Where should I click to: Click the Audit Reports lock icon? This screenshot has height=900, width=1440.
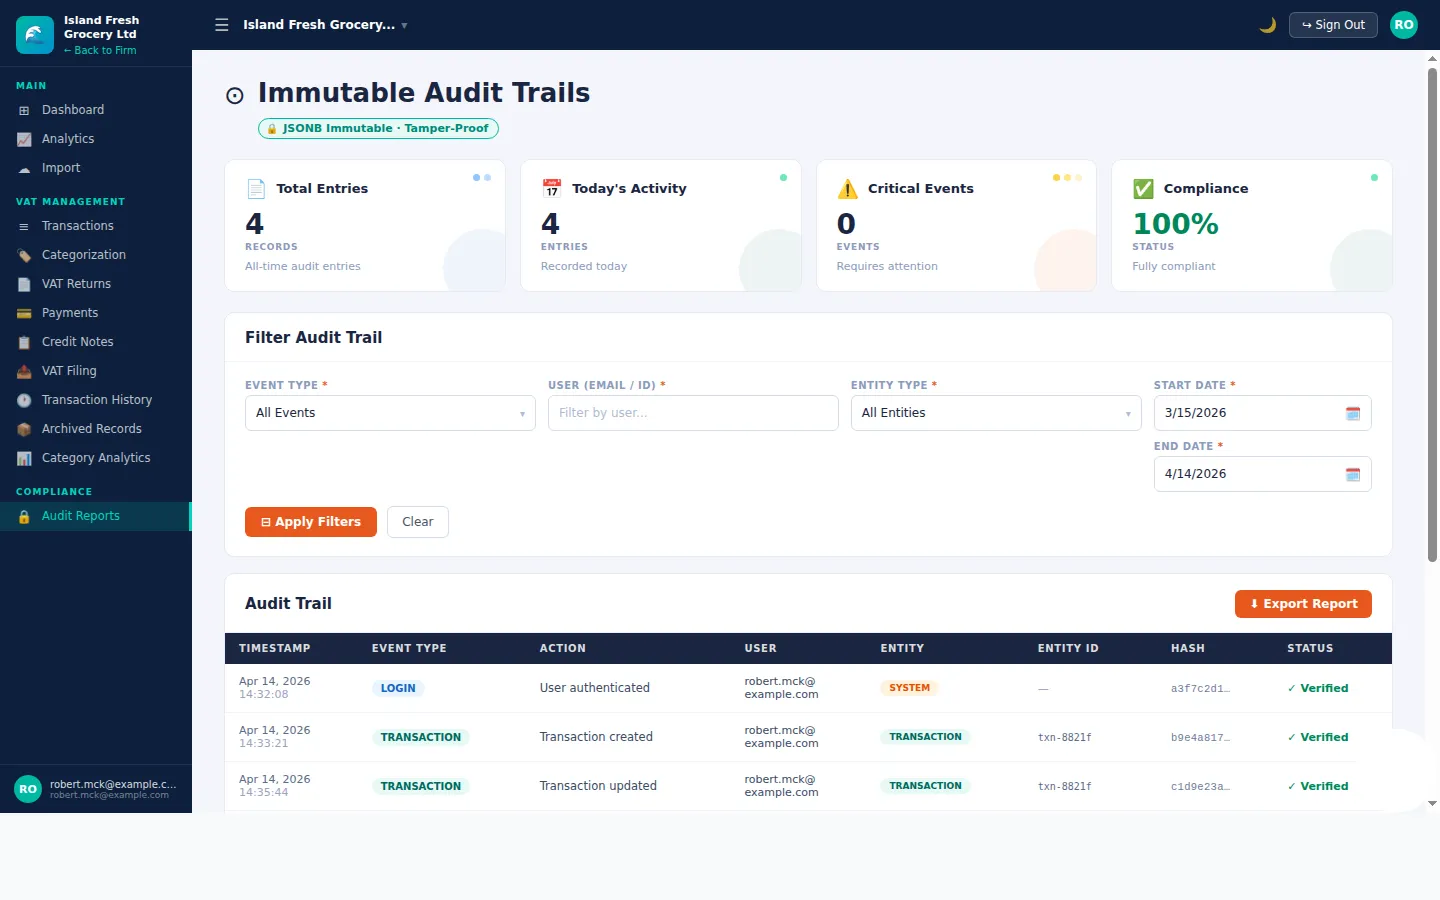pos(24,516)
